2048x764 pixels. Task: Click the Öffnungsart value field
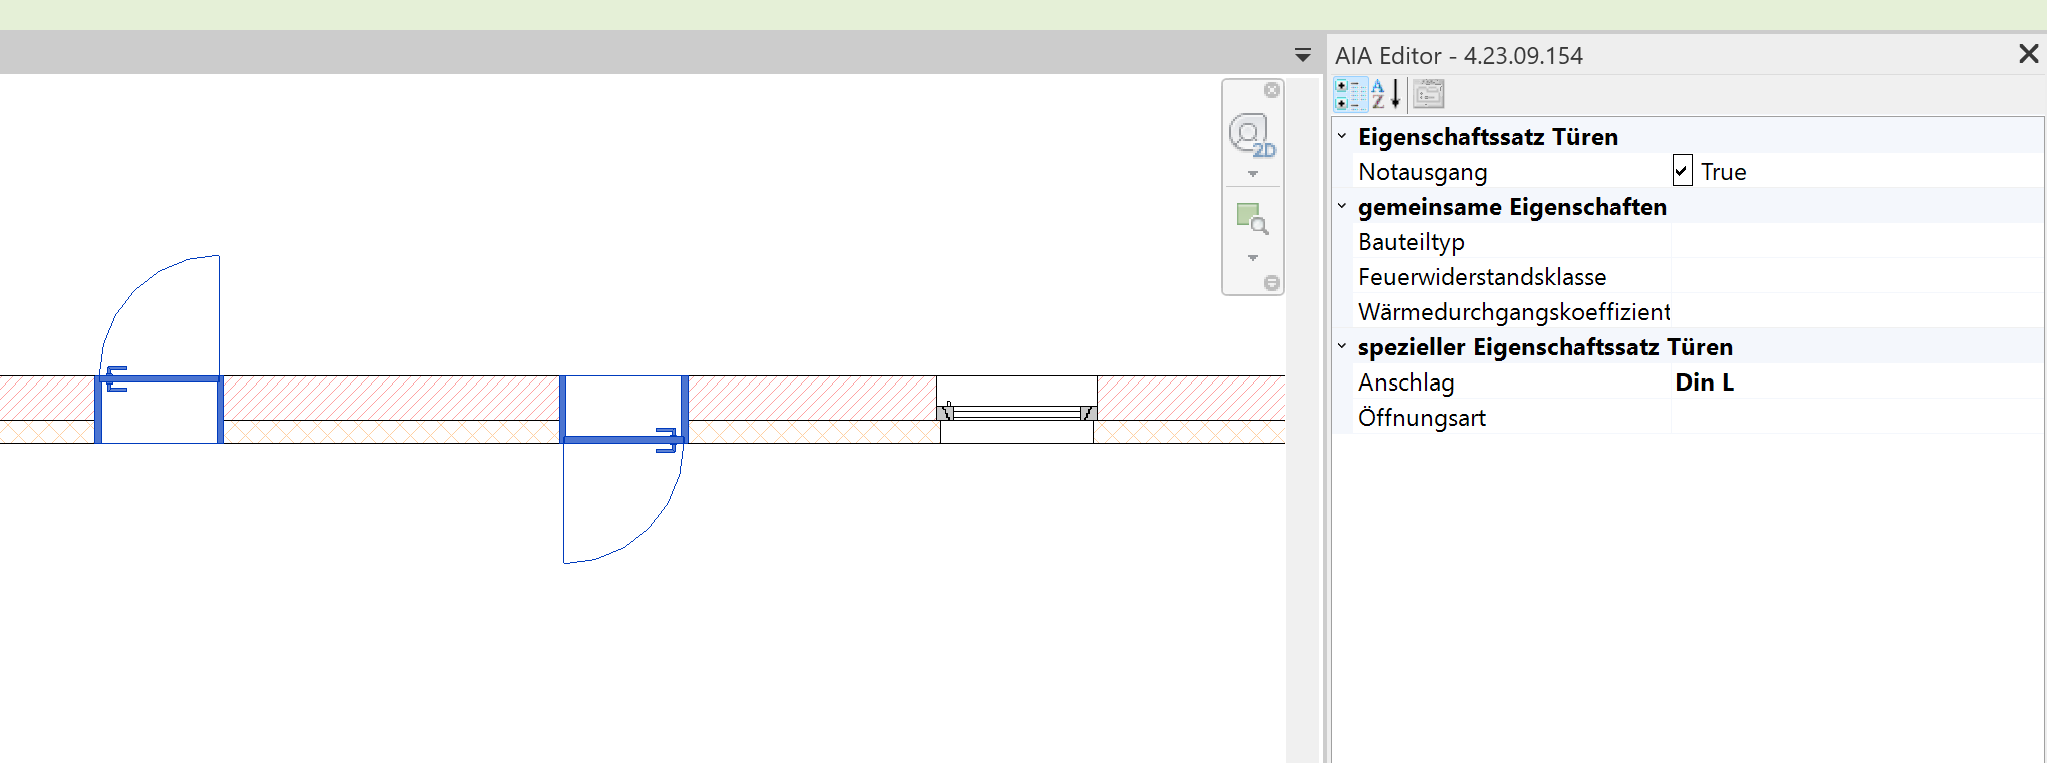coord(1856,418)
